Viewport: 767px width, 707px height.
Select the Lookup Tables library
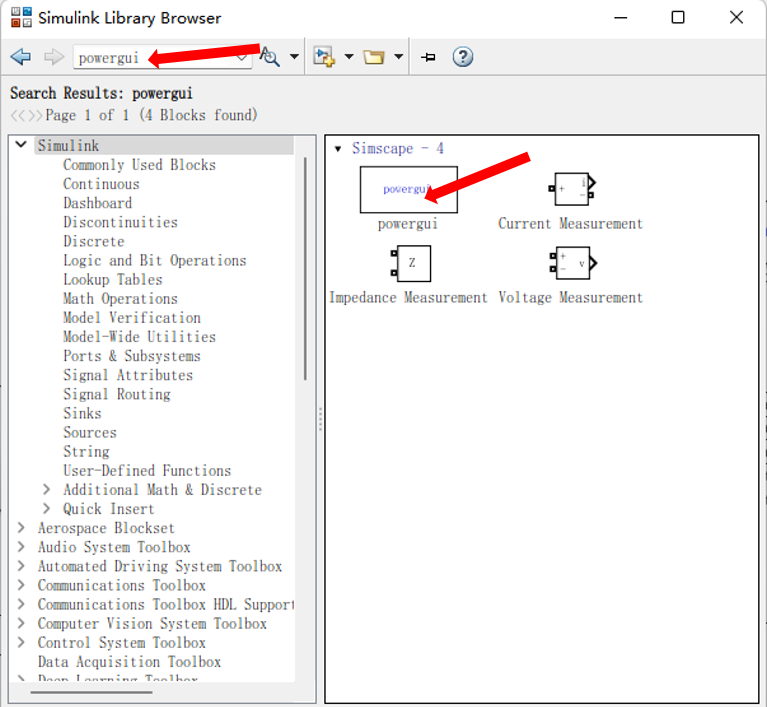pos(113,279)
